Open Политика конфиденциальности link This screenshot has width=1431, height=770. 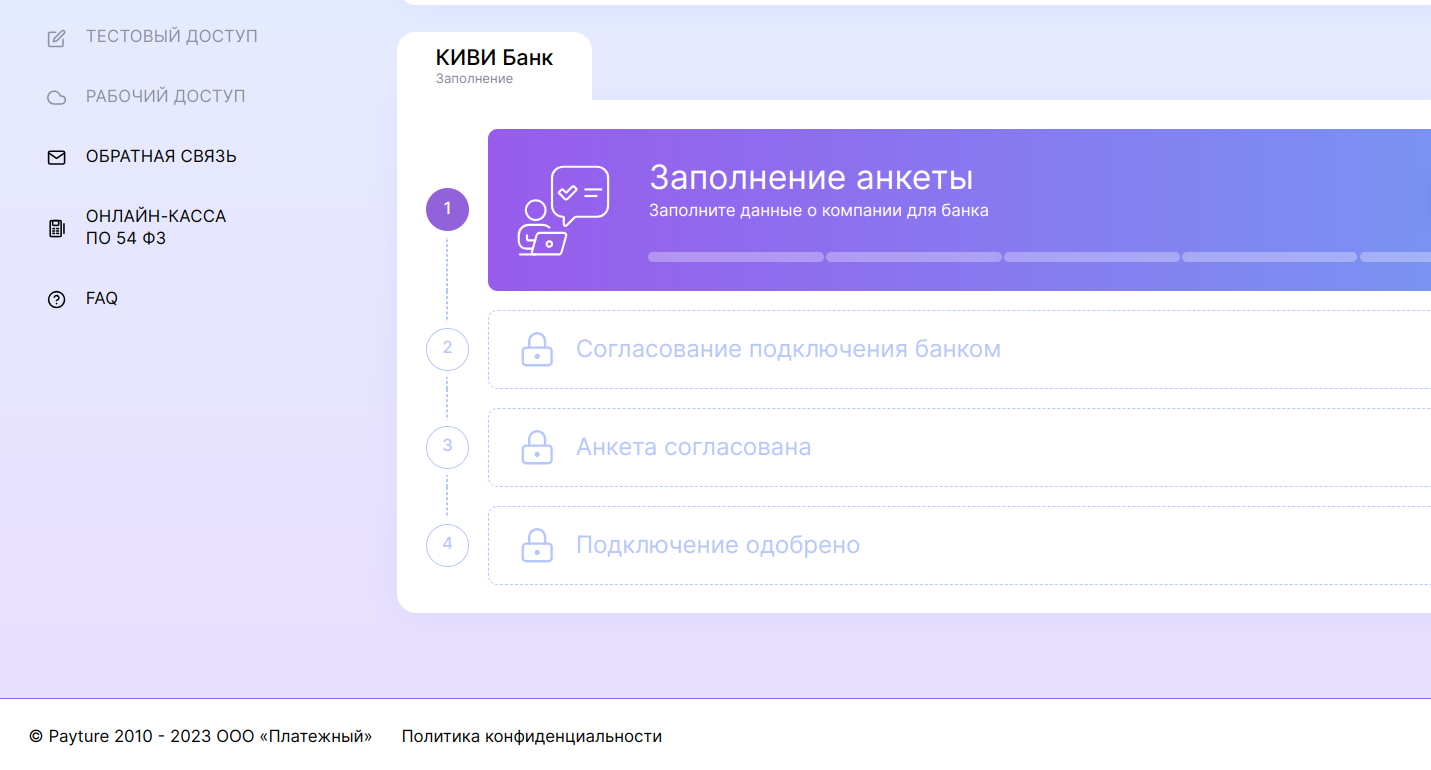pos(532,736)
